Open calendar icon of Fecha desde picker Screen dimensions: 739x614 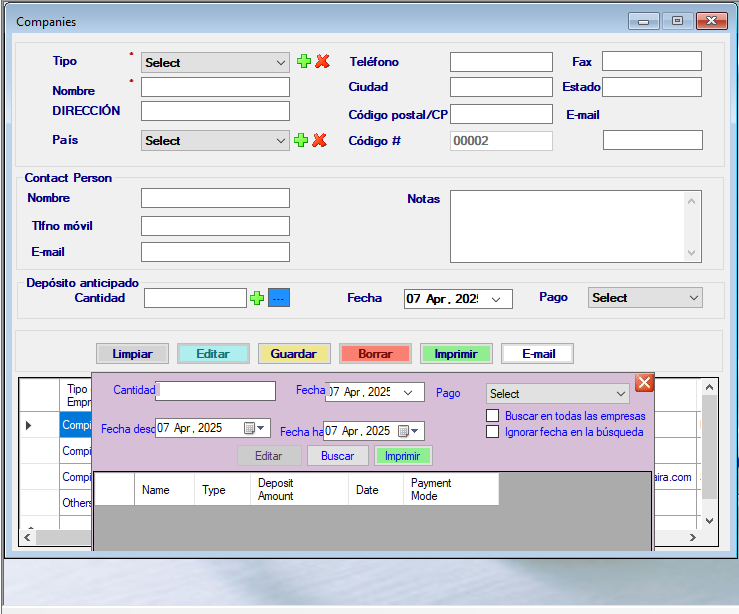[250, 429]
